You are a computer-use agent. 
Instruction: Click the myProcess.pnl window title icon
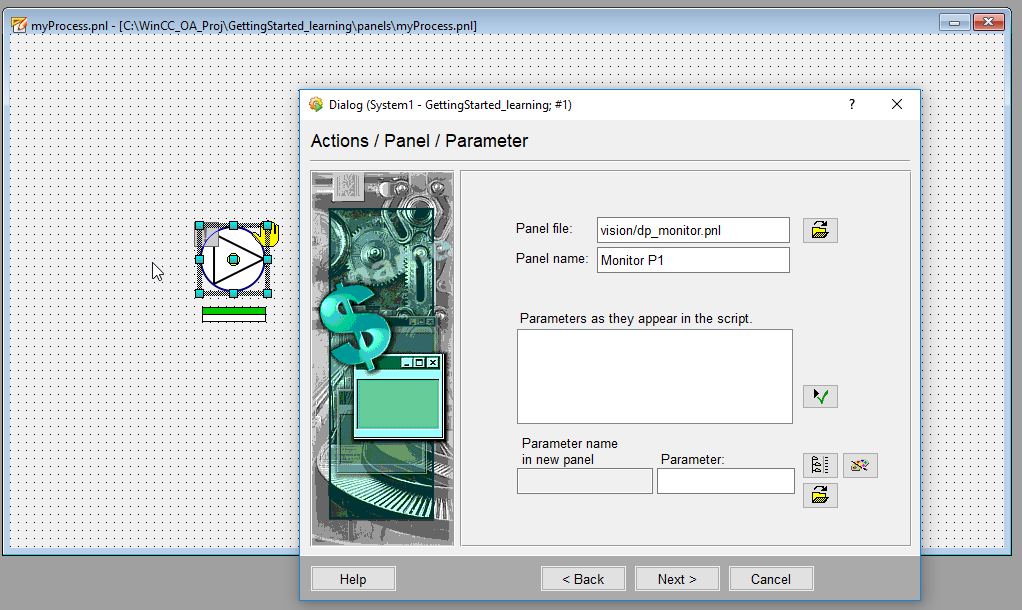pos(18,25)
